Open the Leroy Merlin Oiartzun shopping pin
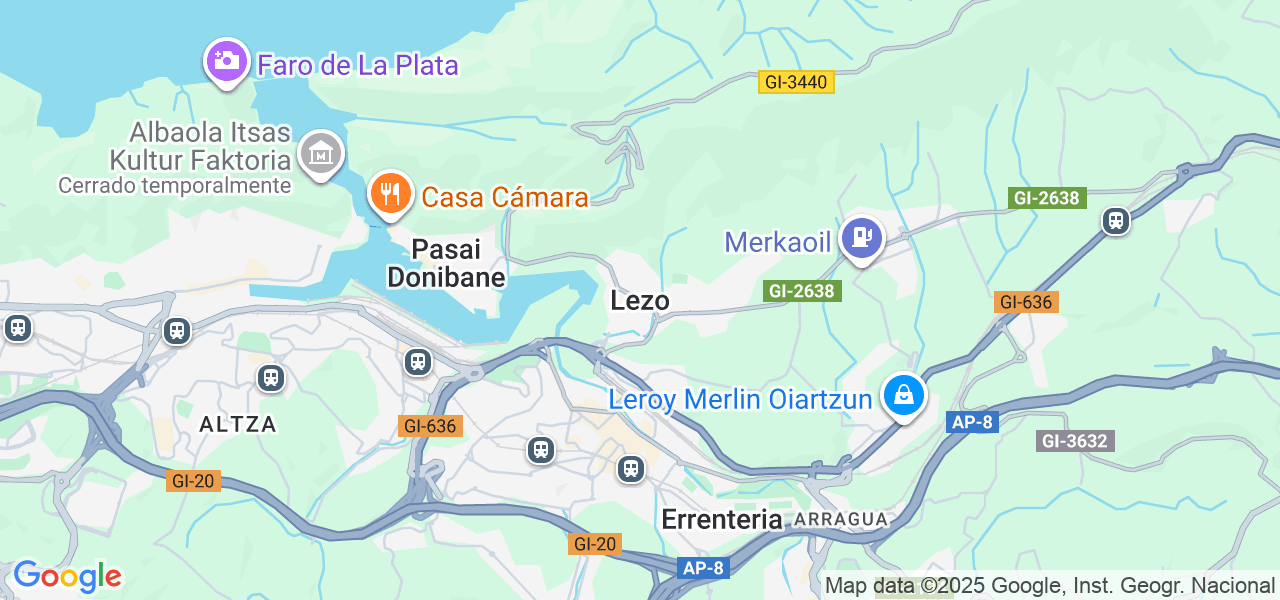1280x600 pixels. tap(904, 396)
